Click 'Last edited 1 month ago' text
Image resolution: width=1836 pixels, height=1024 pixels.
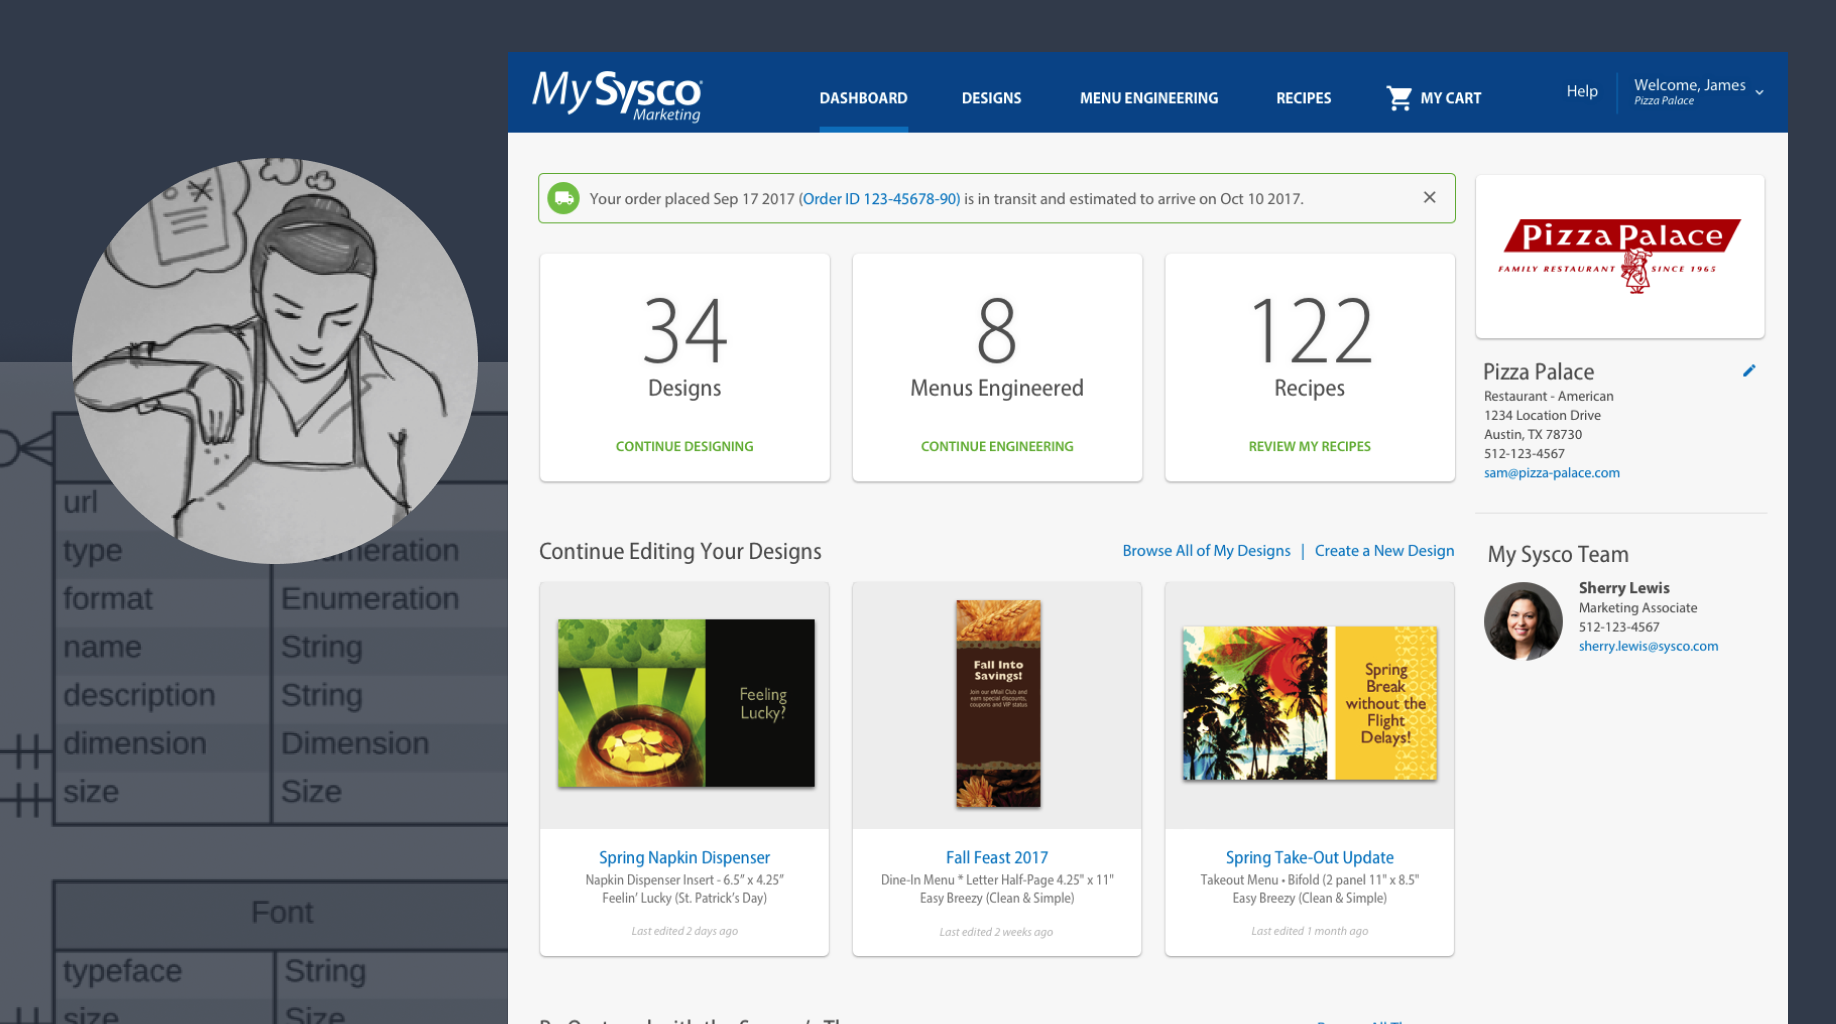pyautogui.click(x=1309, y=931)
